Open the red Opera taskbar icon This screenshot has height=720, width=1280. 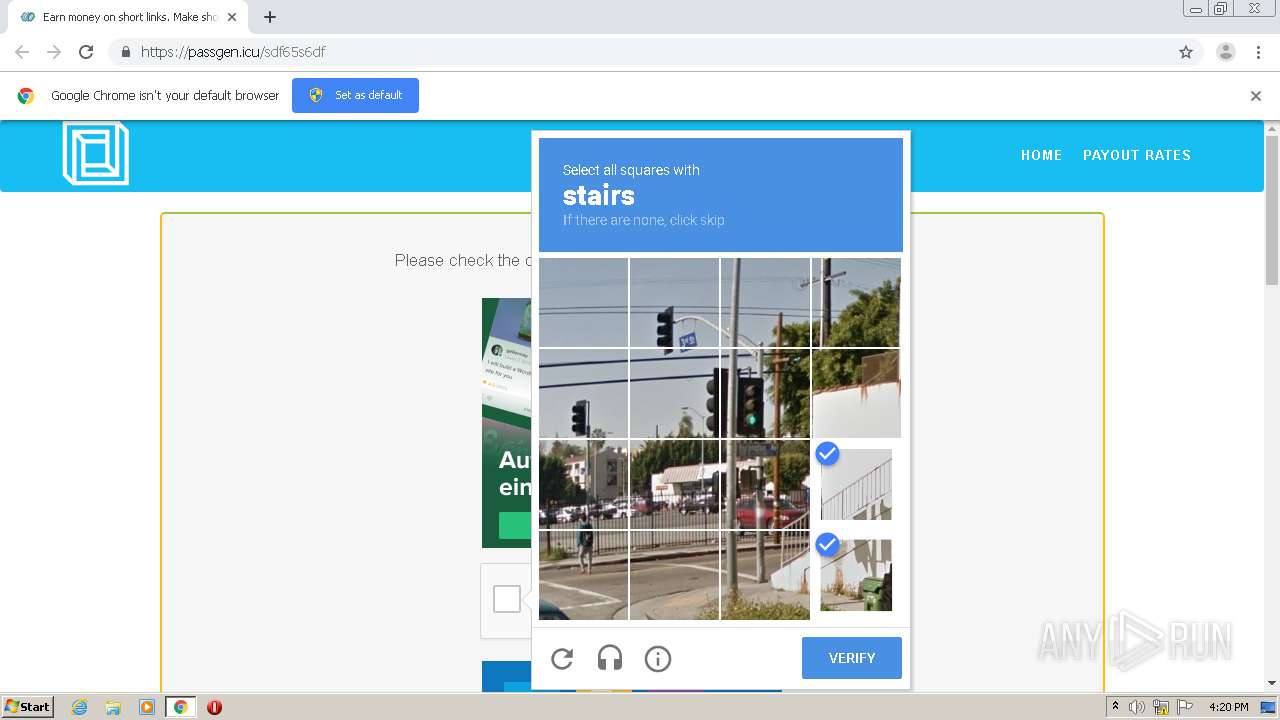point(214,707)
